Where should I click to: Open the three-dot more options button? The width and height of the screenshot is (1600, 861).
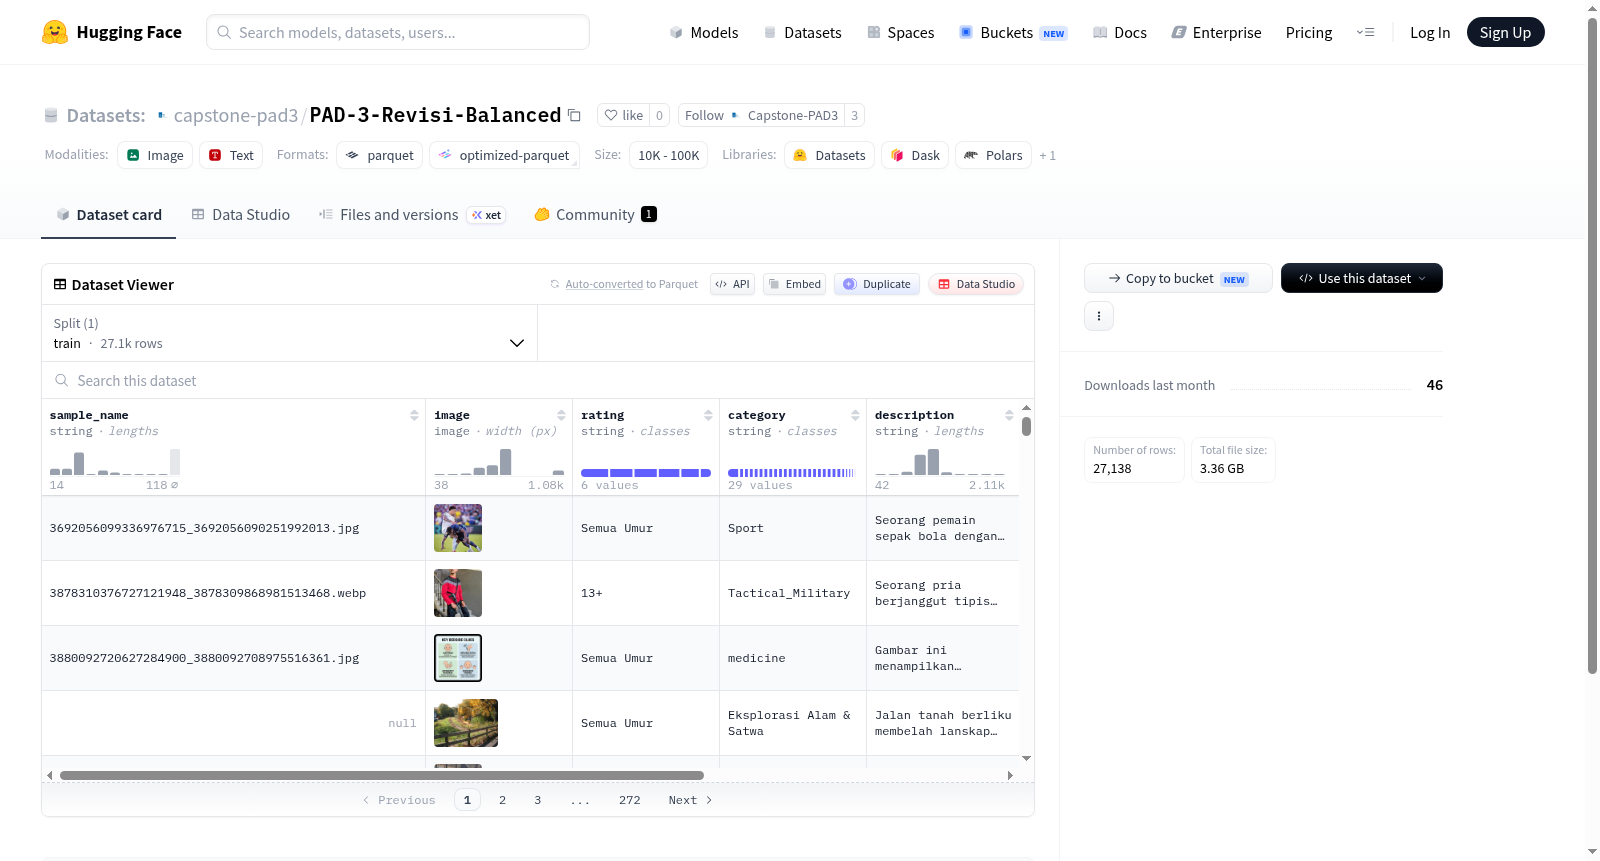1099,316
